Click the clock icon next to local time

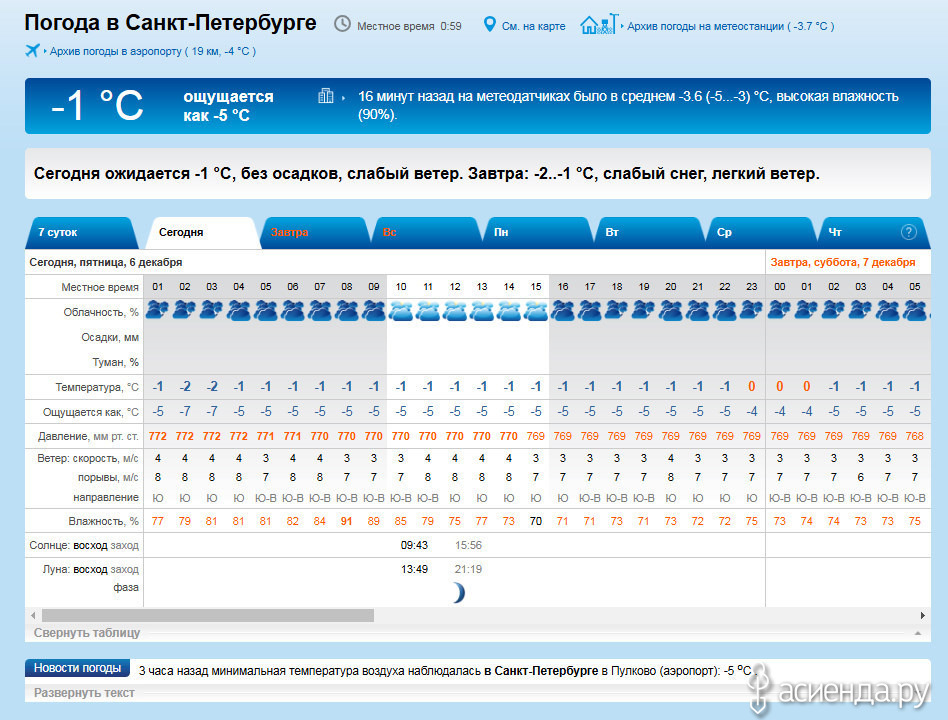click(x=342, y=24)
